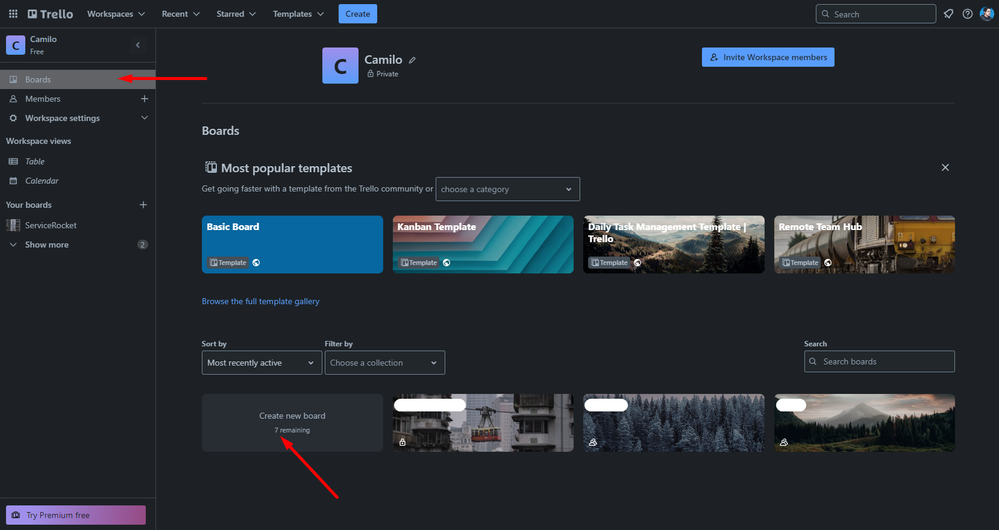Click Create new board tile
This screenshot has height=530, width=999.
[292, 422]
